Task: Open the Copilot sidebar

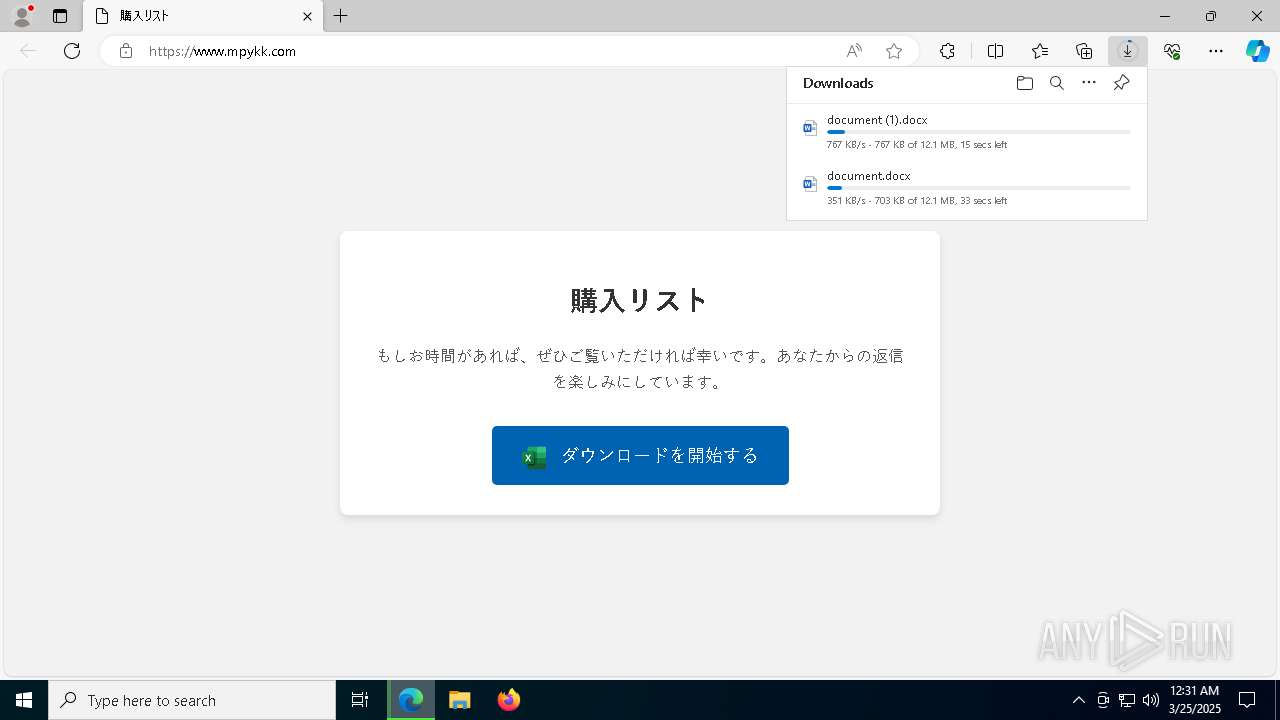Action: pos(1257,51)
